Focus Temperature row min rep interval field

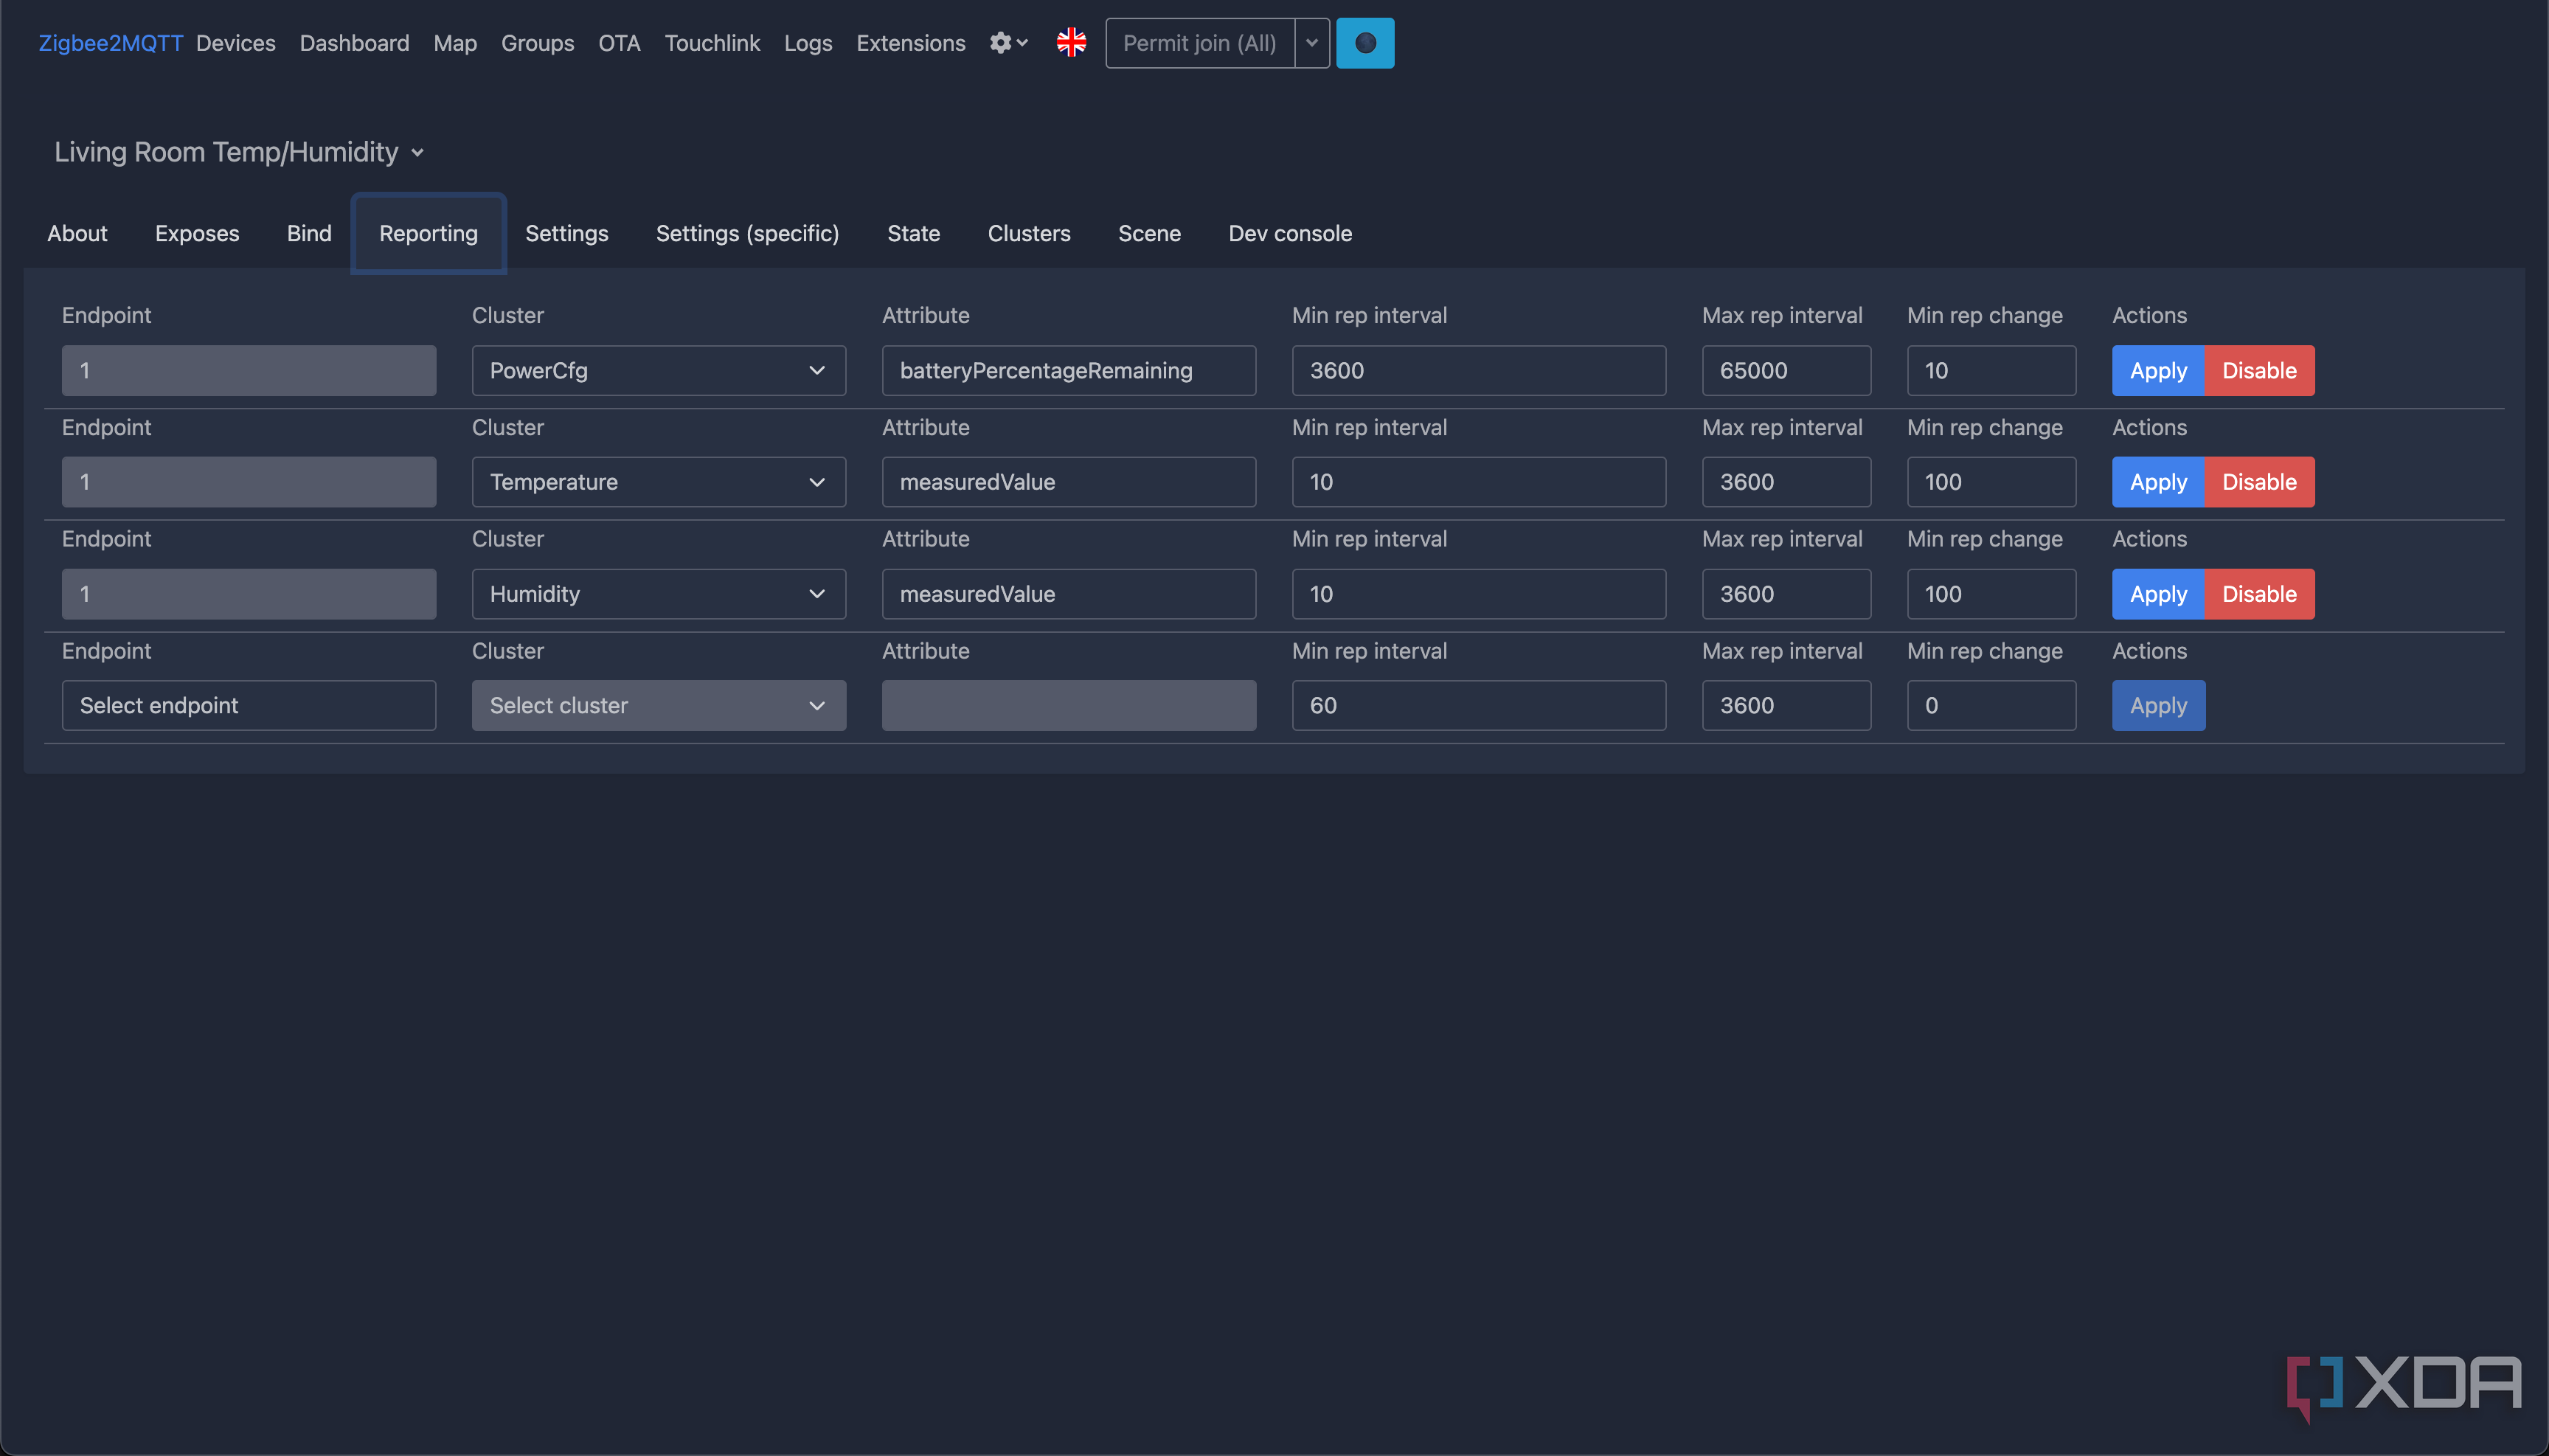[x=1479, y=482]
